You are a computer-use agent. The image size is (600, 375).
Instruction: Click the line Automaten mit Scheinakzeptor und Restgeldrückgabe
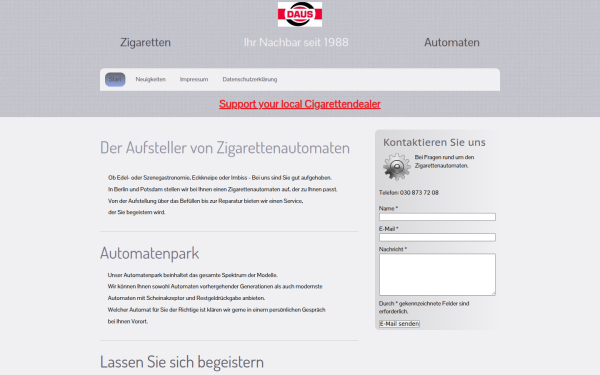pyautogui.click(x=186, y=298)
